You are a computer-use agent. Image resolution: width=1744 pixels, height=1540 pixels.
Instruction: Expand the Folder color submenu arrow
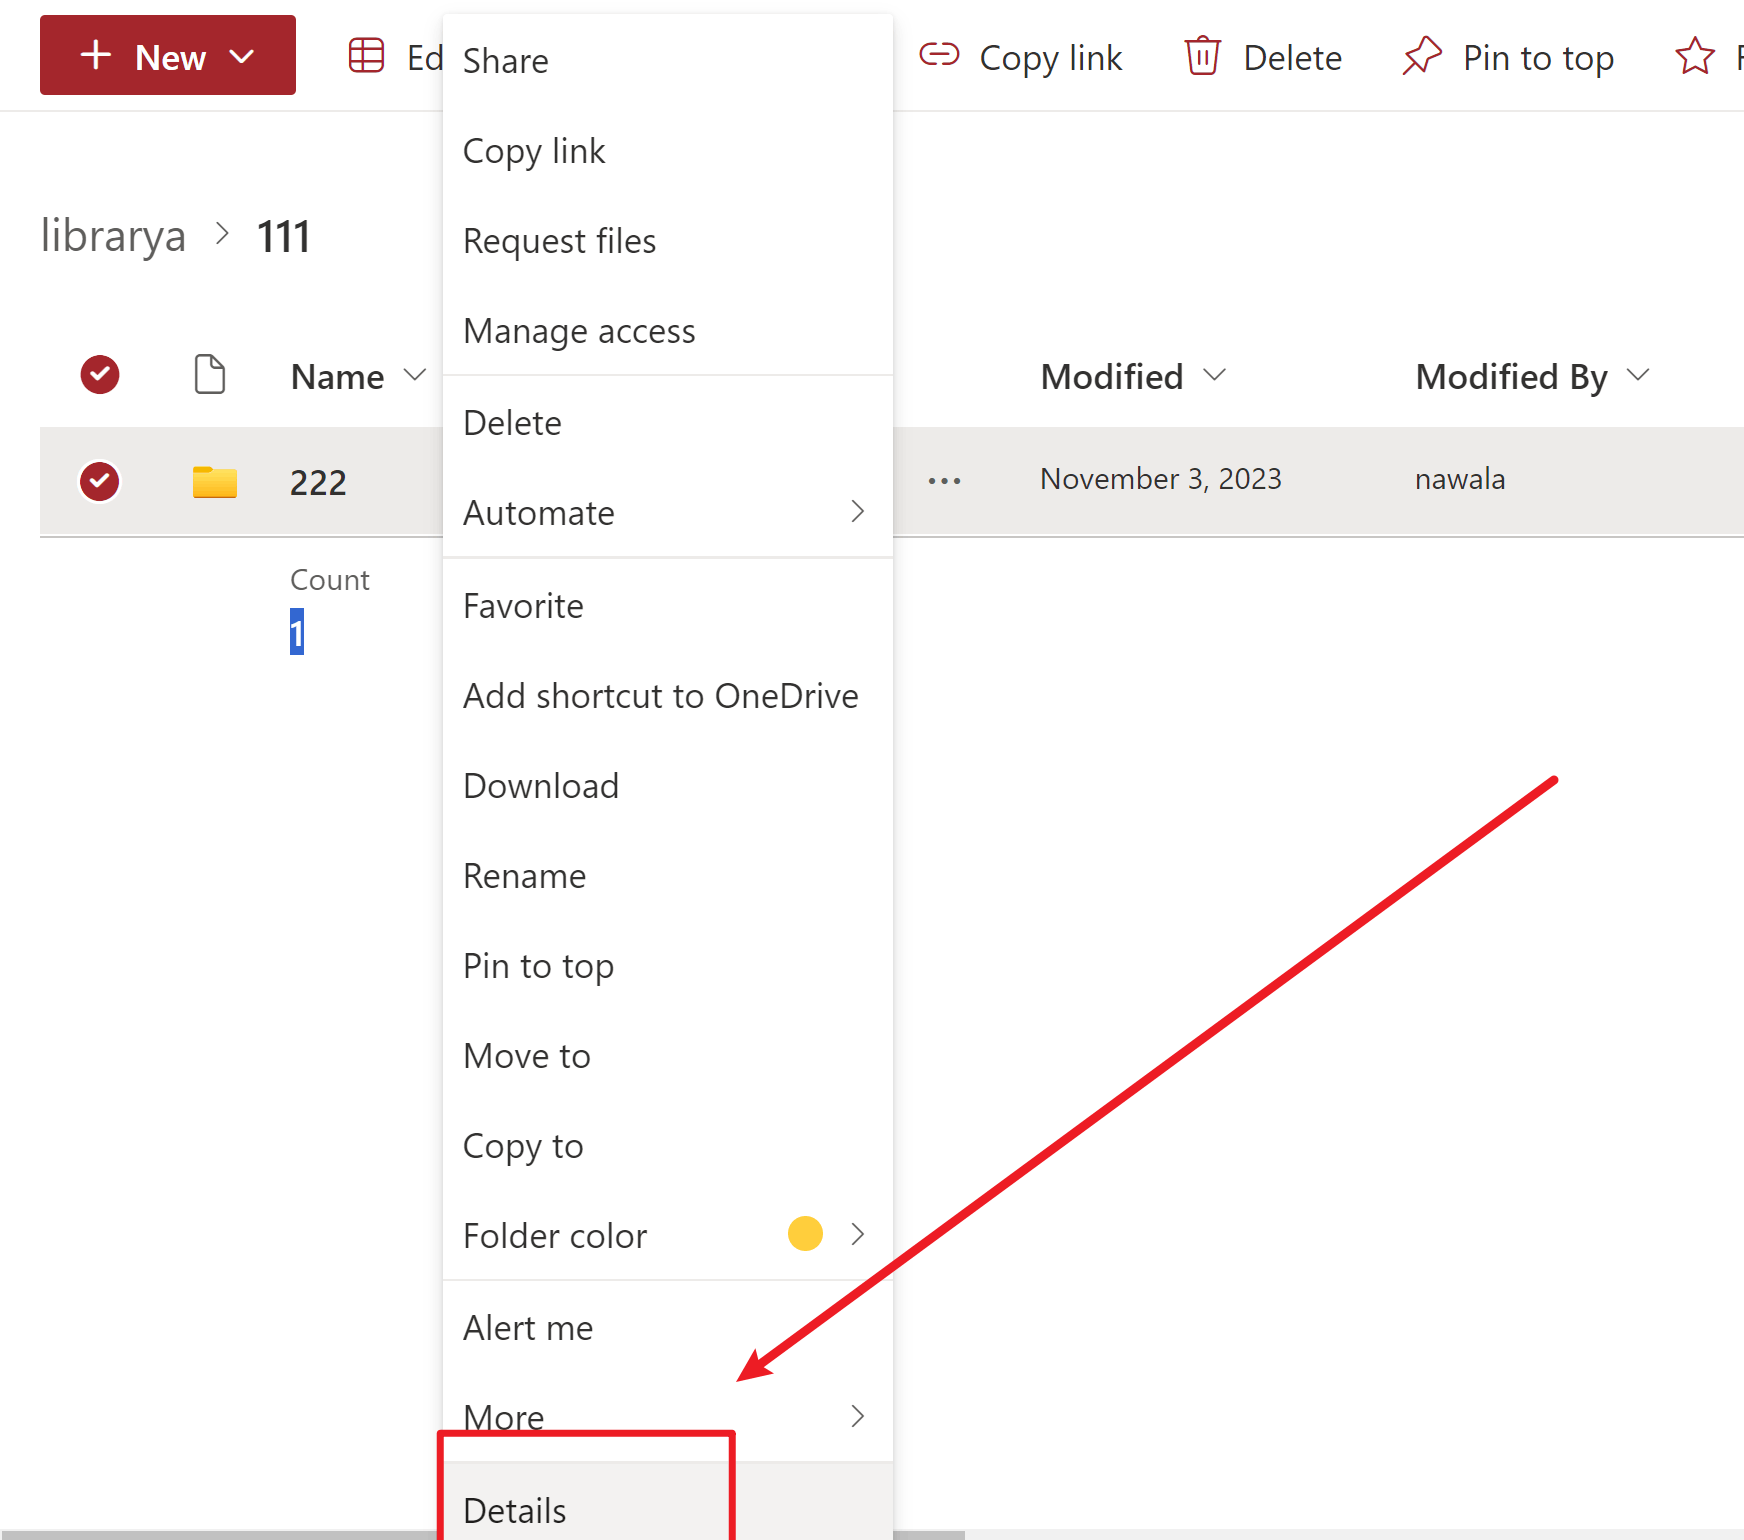857,1234
